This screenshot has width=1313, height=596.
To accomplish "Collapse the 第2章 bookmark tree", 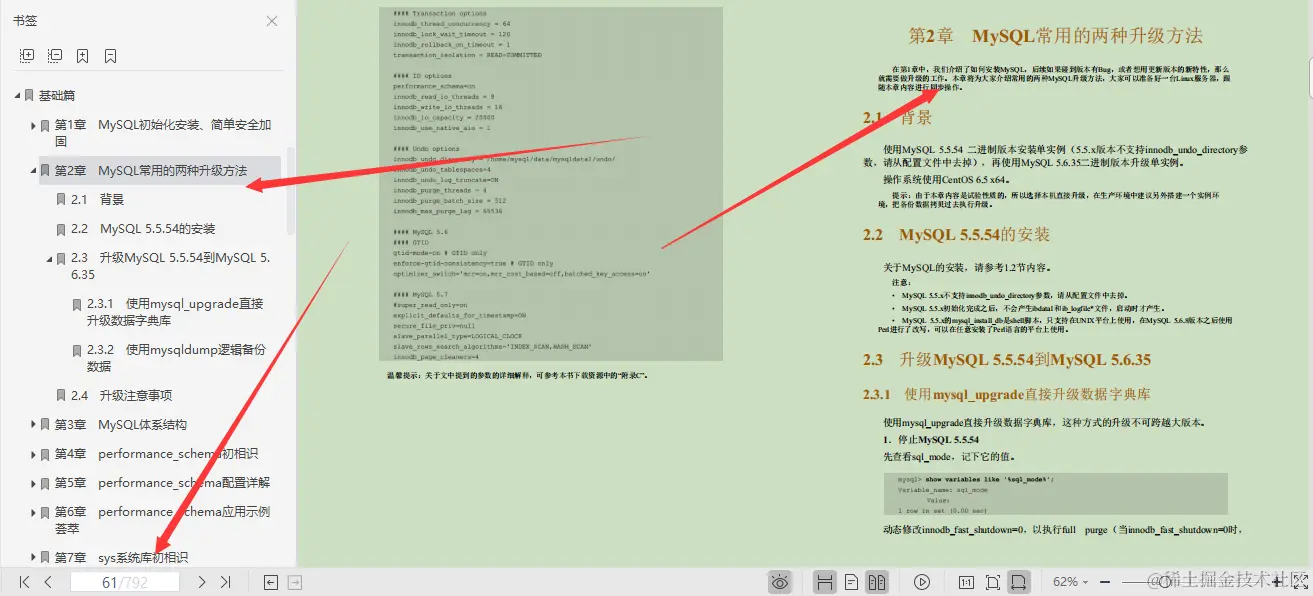I will [x=33, y=170].
